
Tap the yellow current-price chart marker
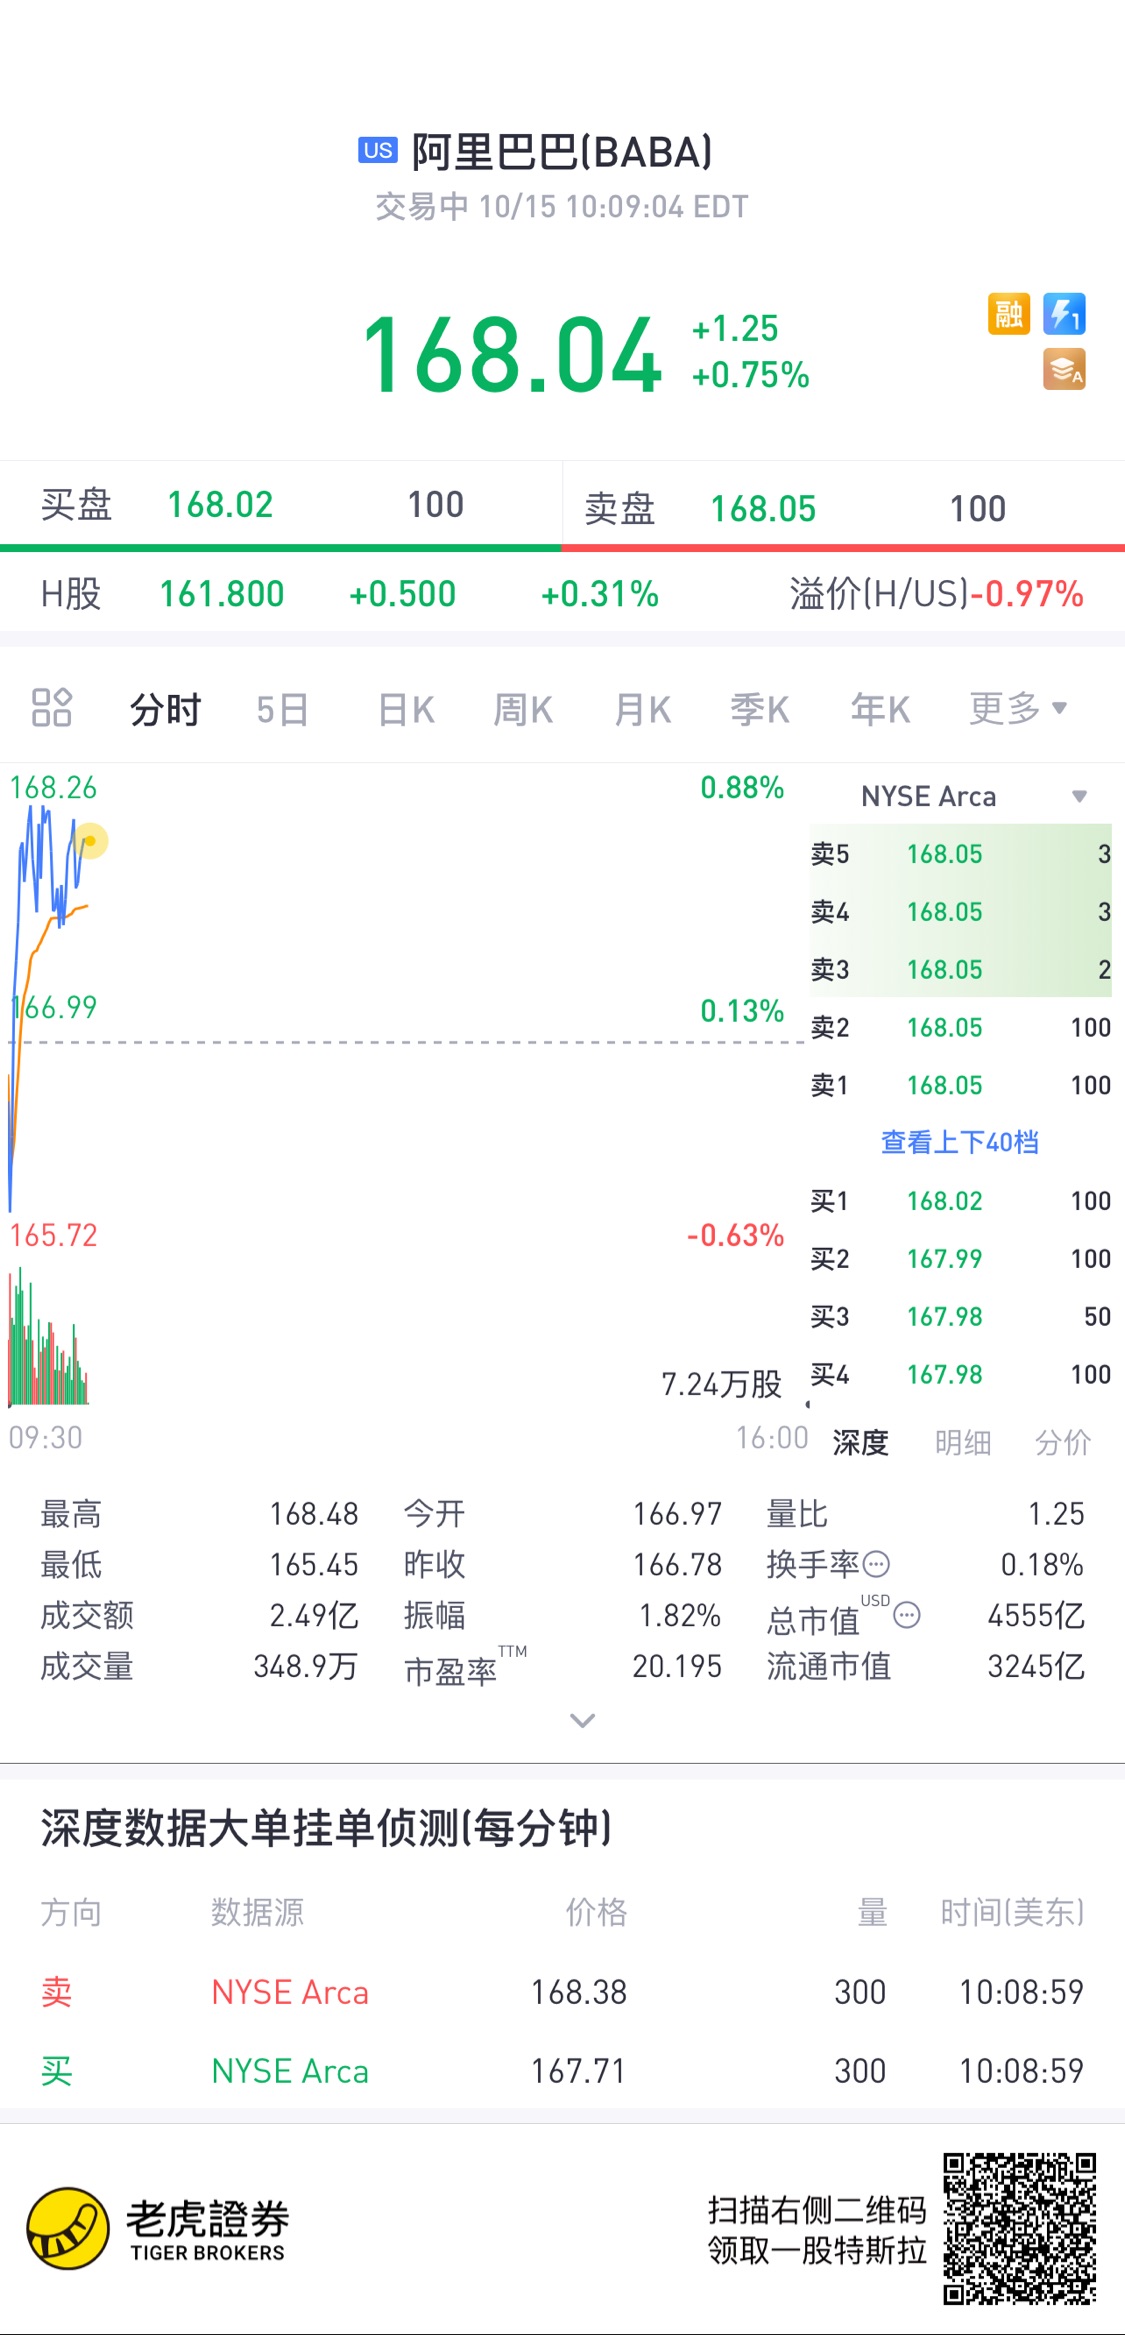[90, 841]
